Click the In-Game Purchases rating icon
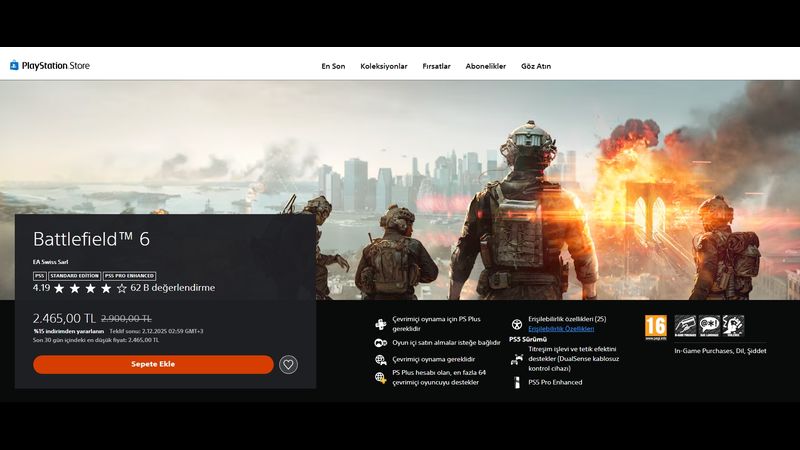The height and width of the screenshot is (450, 800). point(685,326)
